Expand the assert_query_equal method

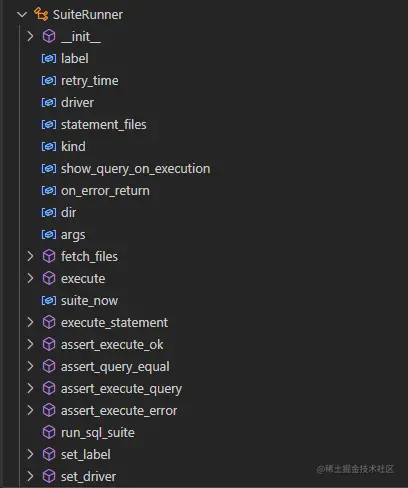click(30, 366)
